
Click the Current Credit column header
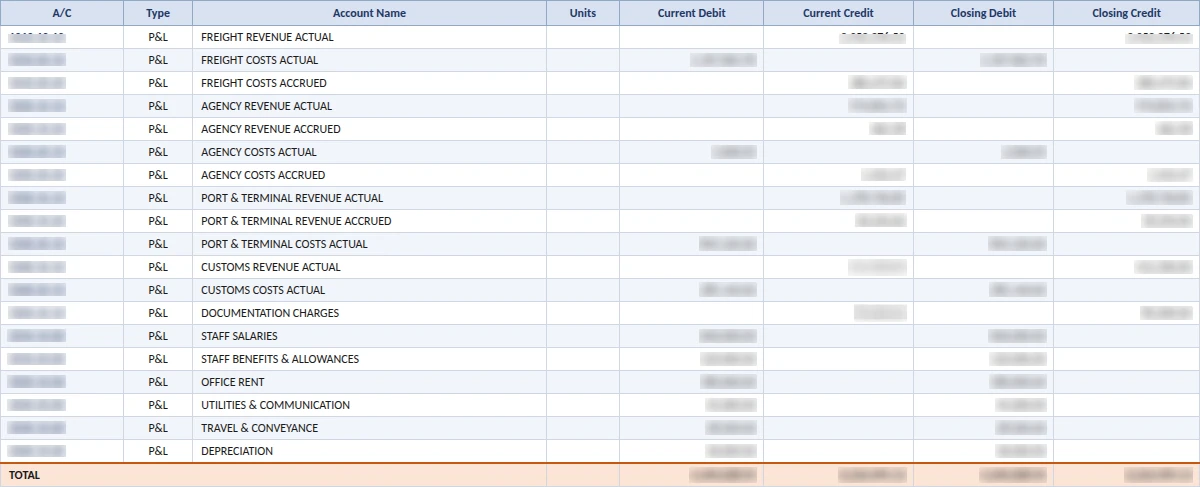(x=839, y=13)
